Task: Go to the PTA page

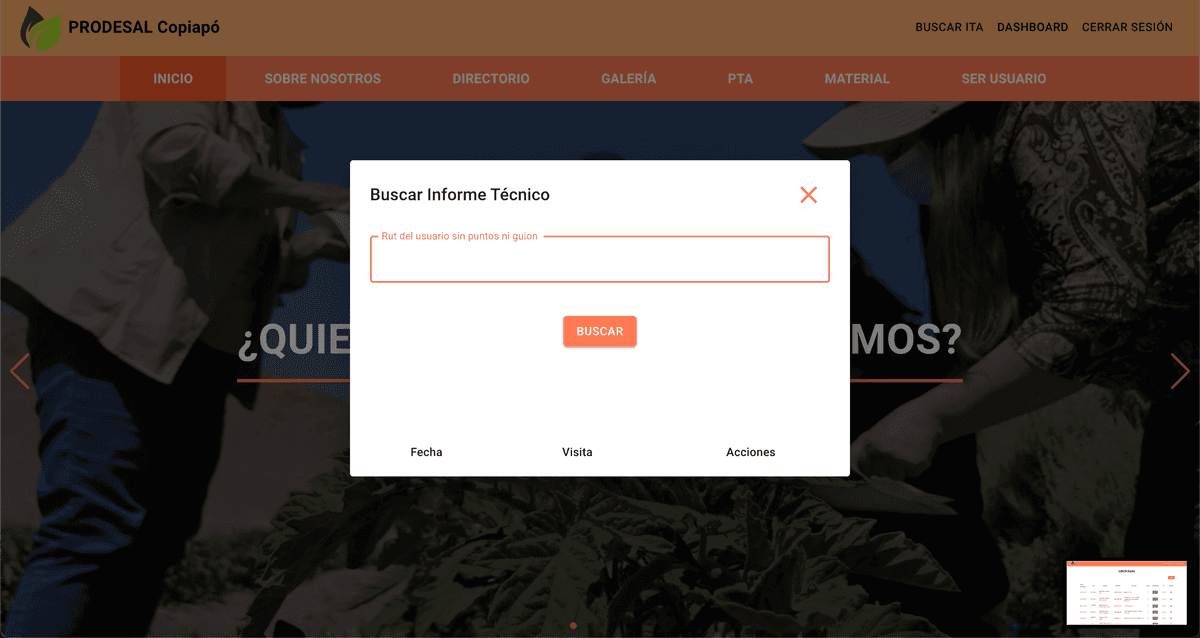Action: [x=741, y=78]
